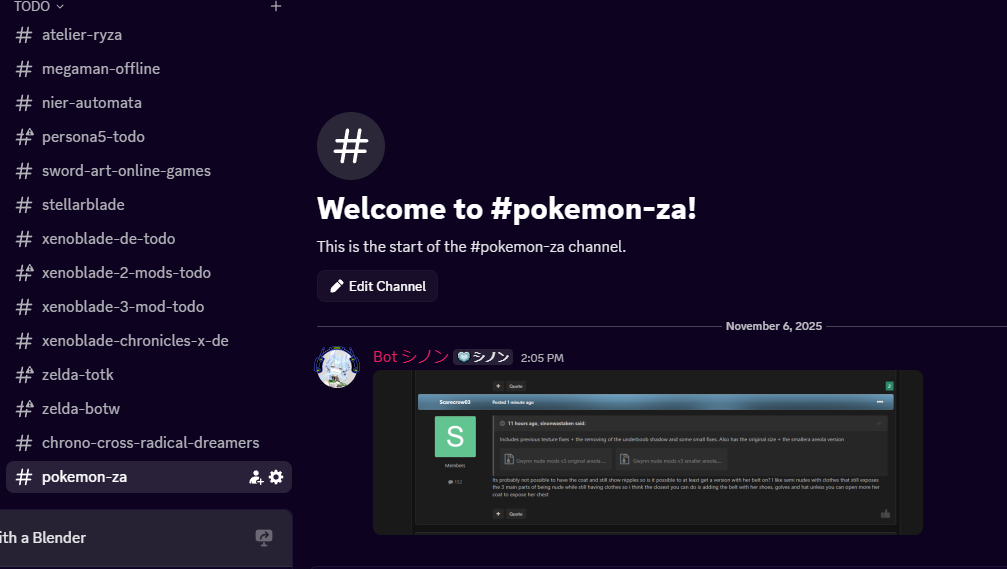1007x569 pixels.
Task: Click the large hash welcome icon
Action: 351,146
